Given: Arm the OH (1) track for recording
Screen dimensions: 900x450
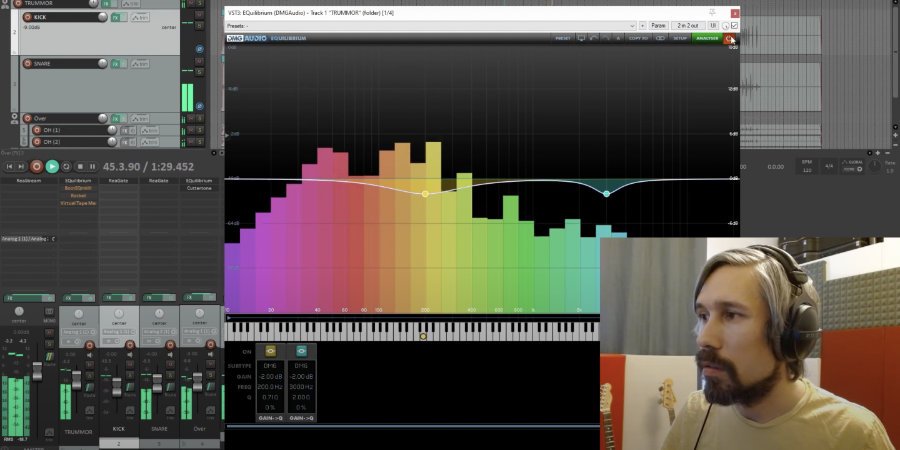Looking at the screenshot, I should [x=37, y=130].
